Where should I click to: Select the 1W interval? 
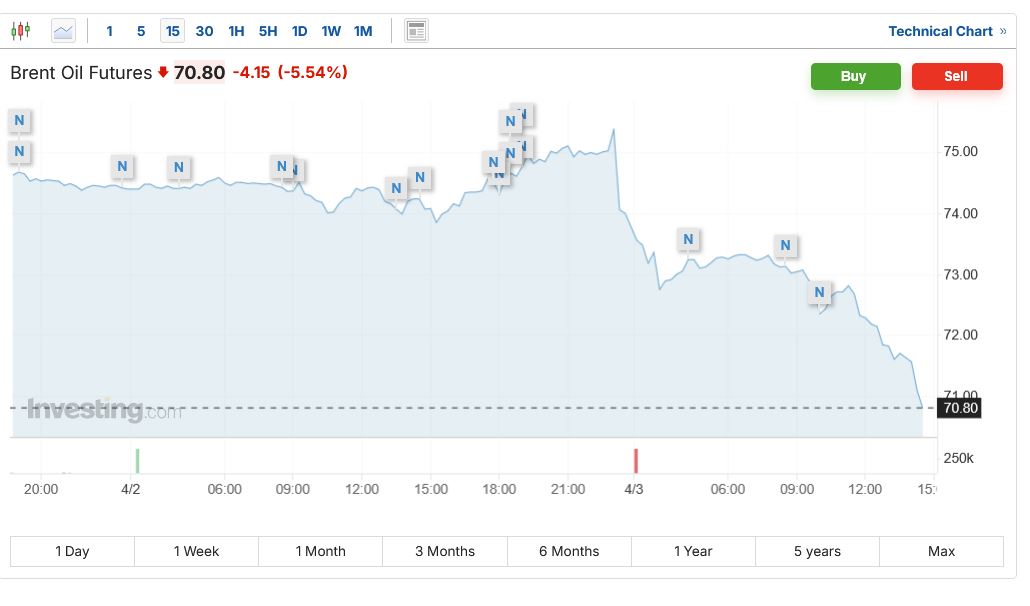click(x=331, y=31)
